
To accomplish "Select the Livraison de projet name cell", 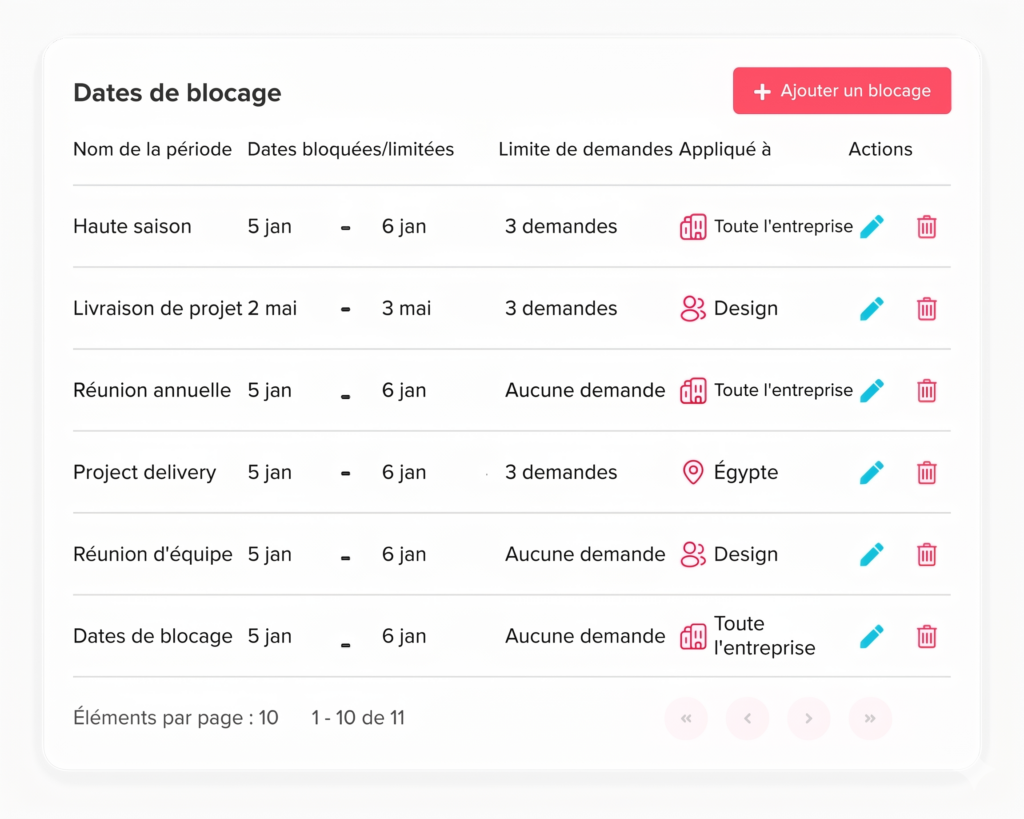I will pos(157,308).
